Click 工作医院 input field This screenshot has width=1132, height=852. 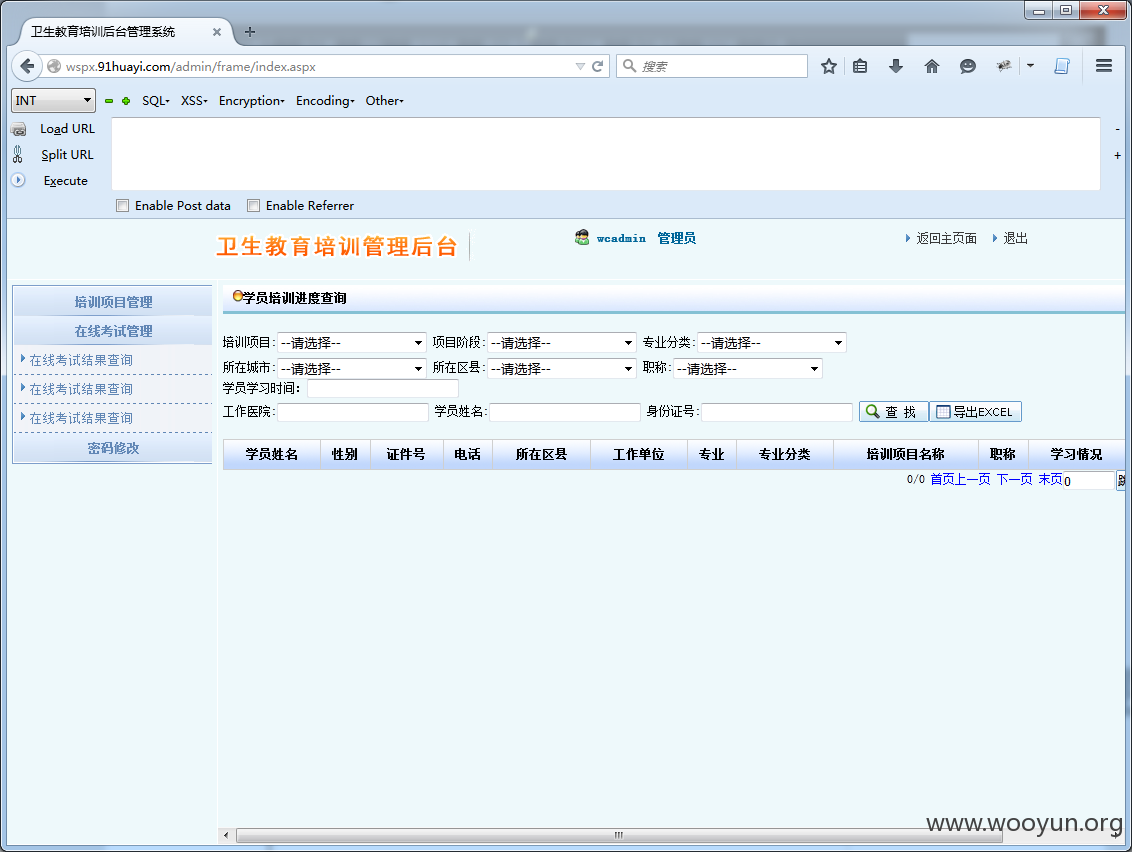(353, 412)
